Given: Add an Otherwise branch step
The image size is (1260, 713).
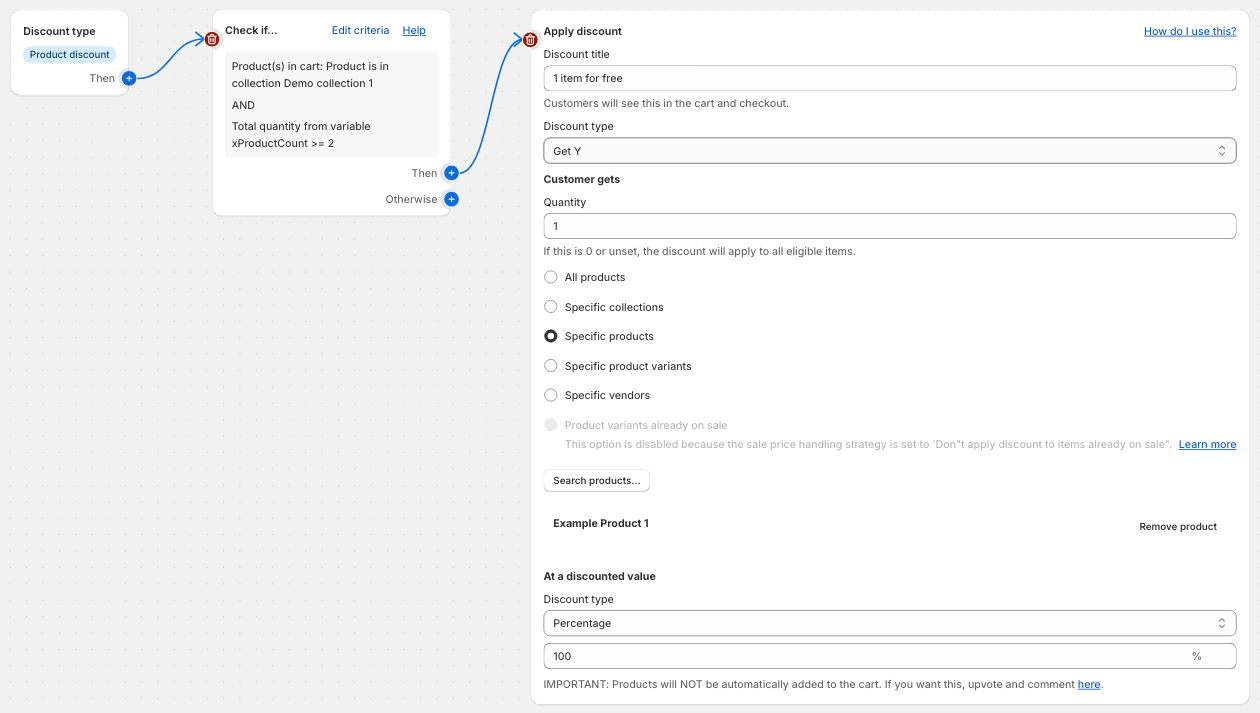Looking at the screenshot, I should (x=451, y=199).
